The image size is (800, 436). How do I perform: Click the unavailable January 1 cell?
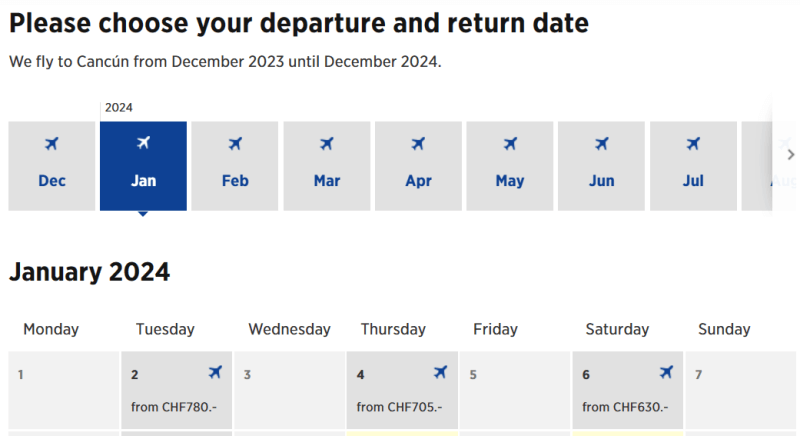pyautogui.click(x=64, y=390)
